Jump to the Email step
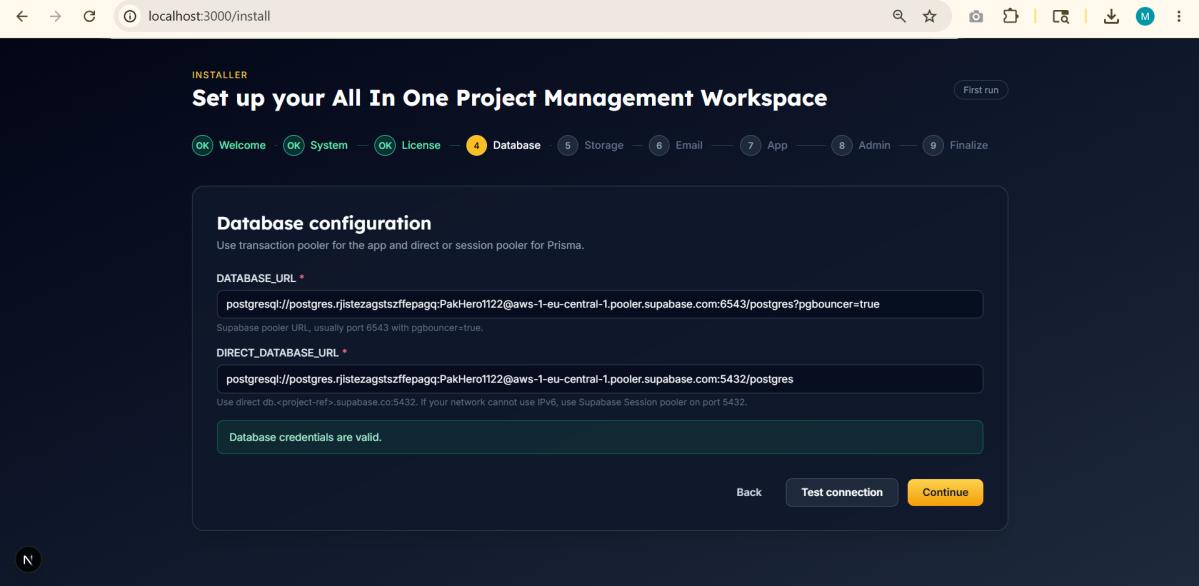1199x586 pixels. point(676,145)
